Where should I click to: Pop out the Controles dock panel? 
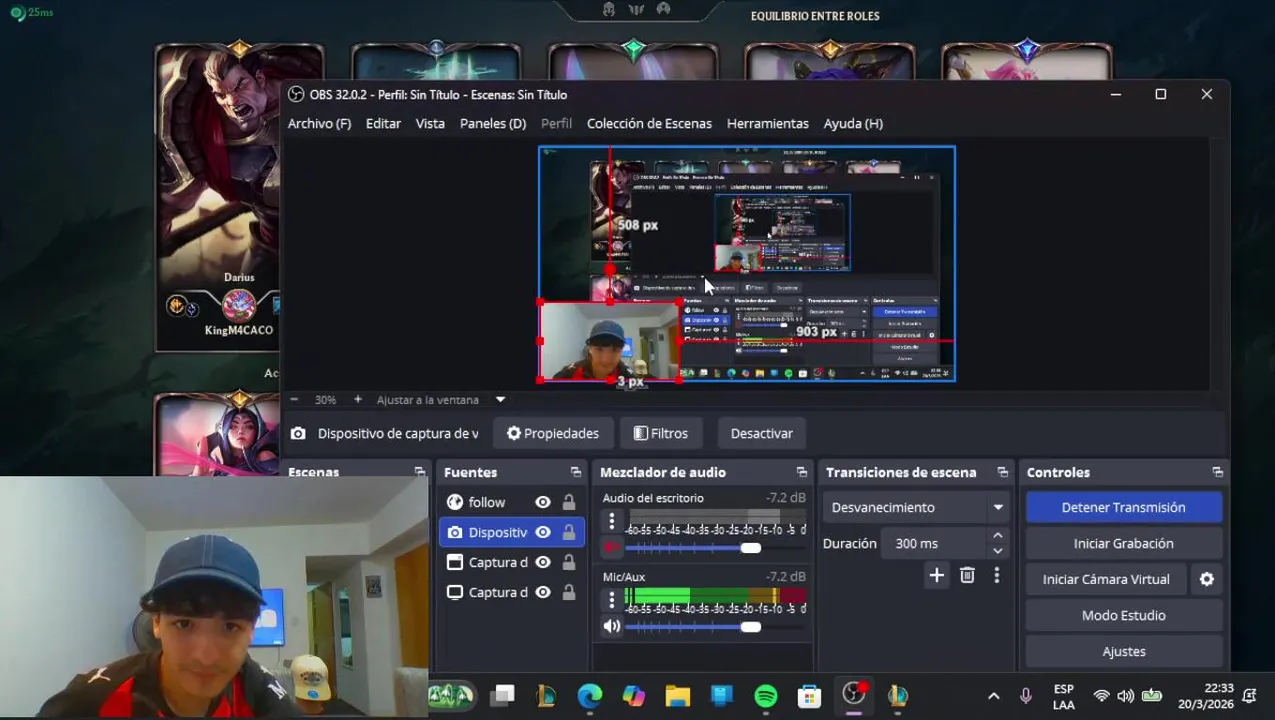click(1217, 472)
